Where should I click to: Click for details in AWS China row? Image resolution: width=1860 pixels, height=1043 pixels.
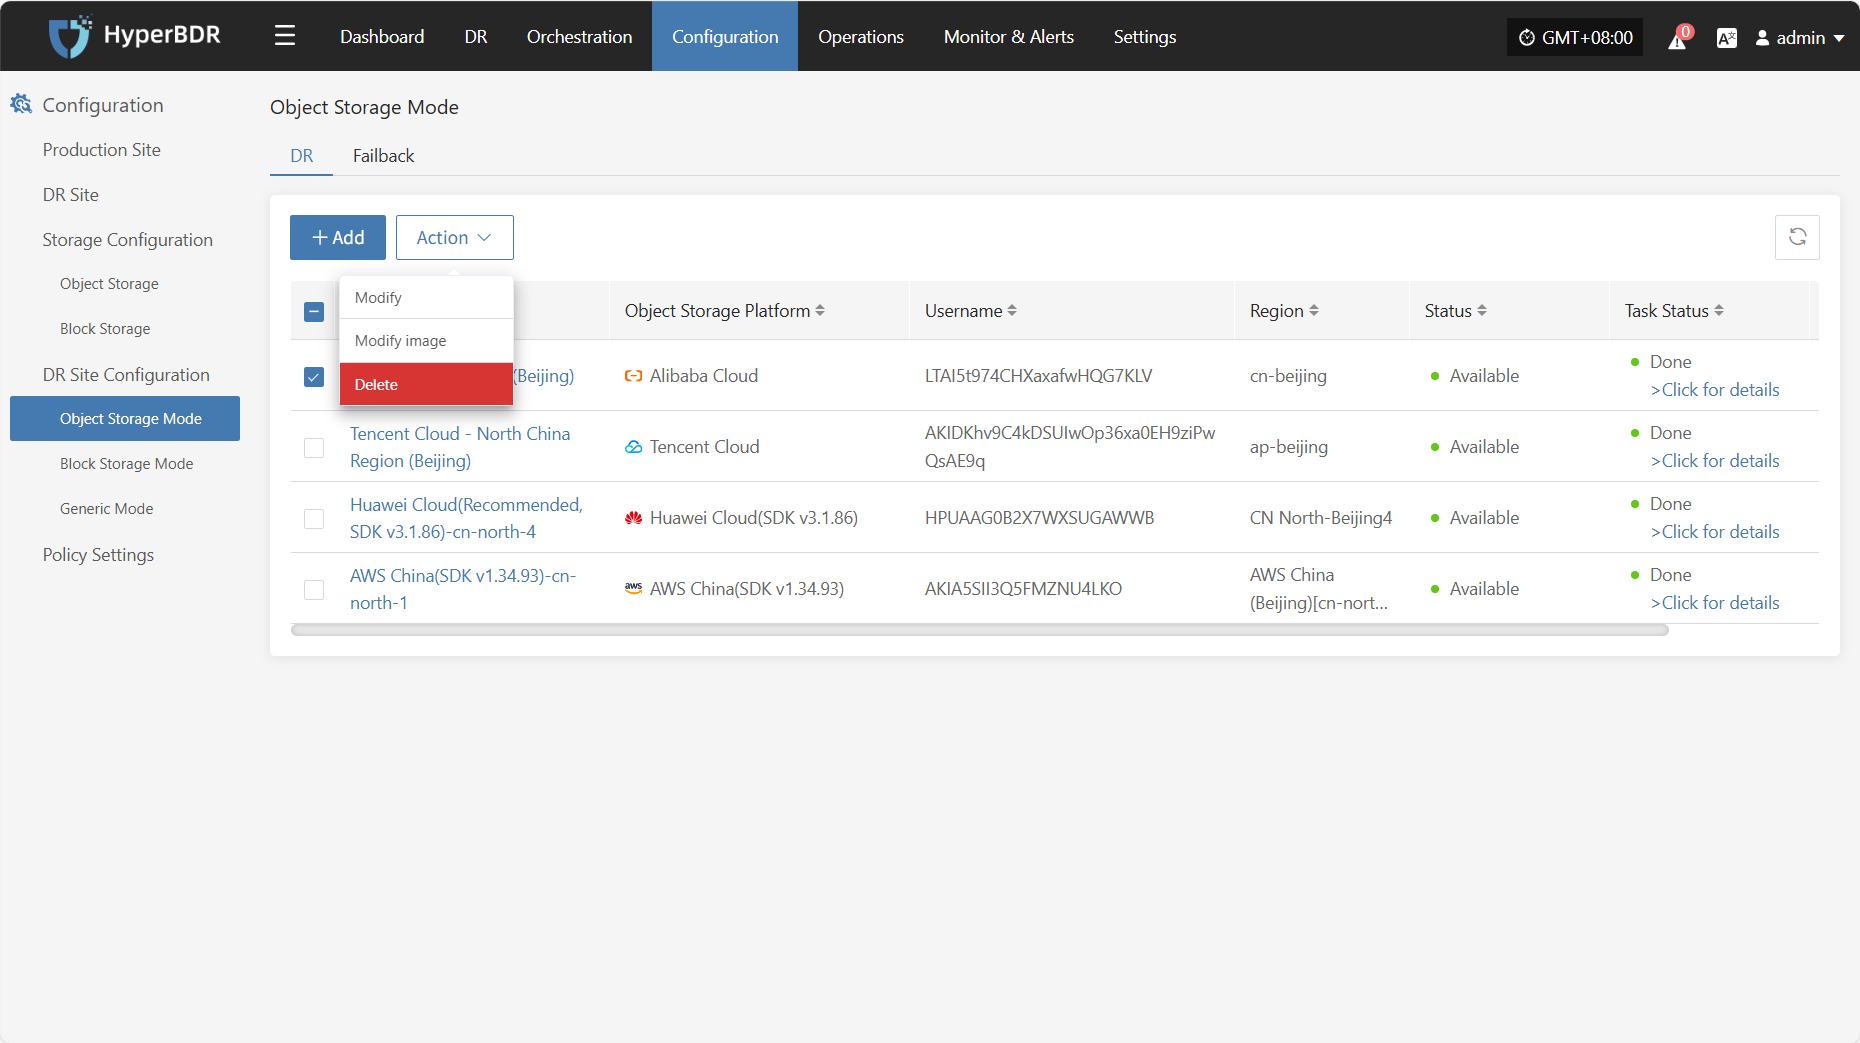1715,603
